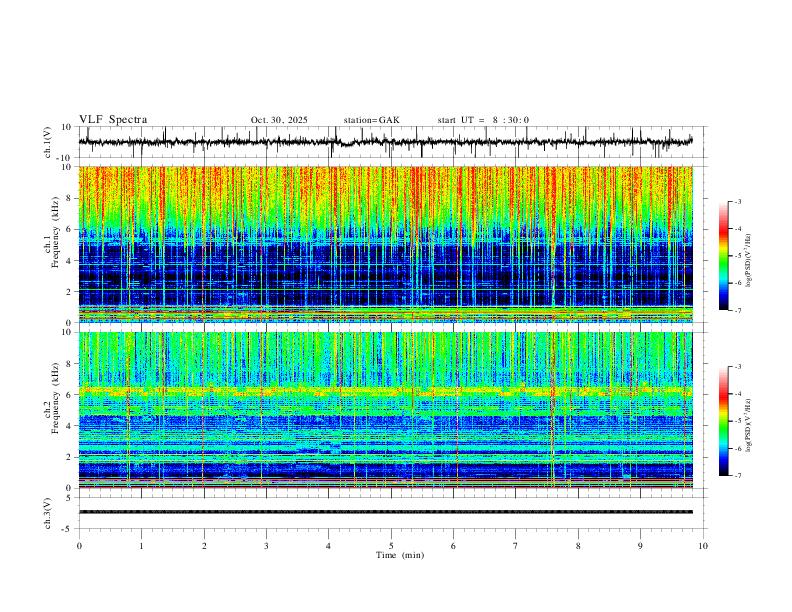This screenshot has width=792, height=612.
Task: Click the 'ch.1(V)' waveform axis label
Action: point(47,142)
